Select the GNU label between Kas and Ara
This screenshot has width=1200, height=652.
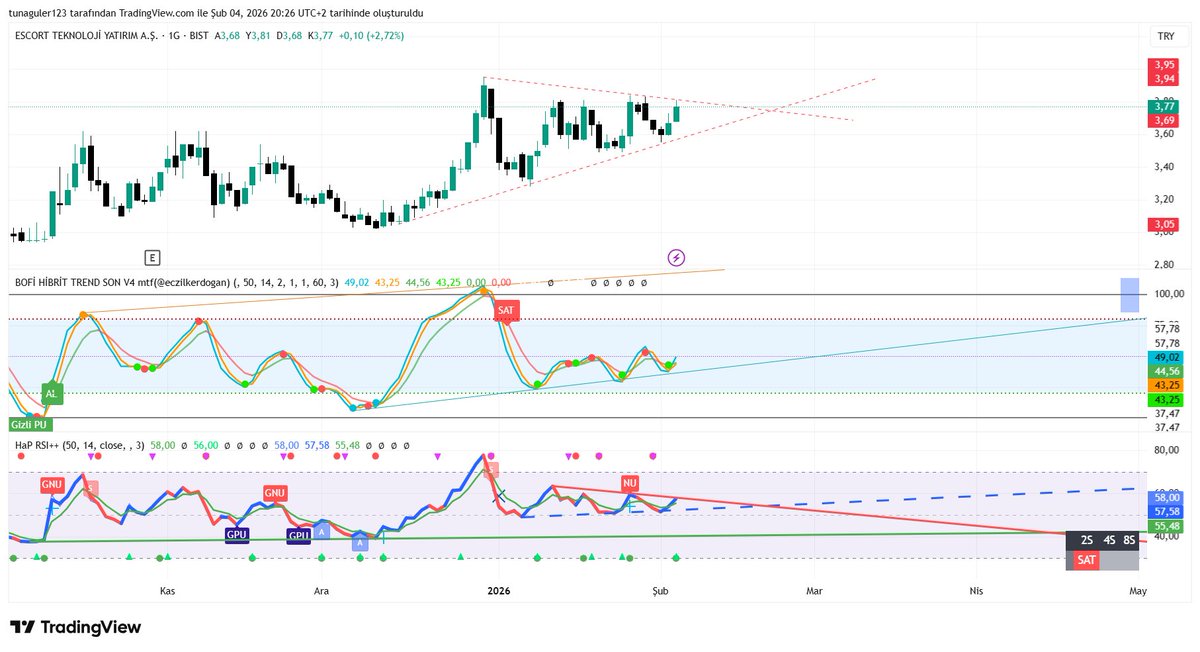click(276, 493)
